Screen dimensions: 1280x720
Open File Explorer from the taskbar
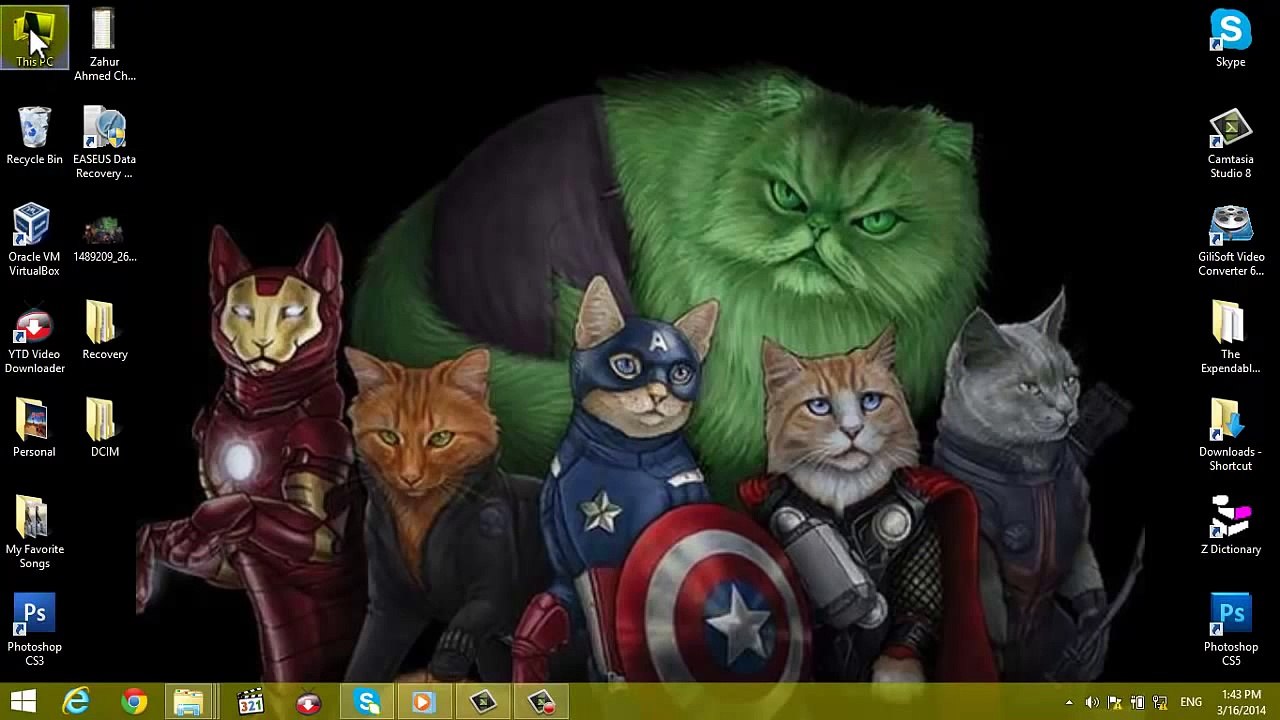189,702
